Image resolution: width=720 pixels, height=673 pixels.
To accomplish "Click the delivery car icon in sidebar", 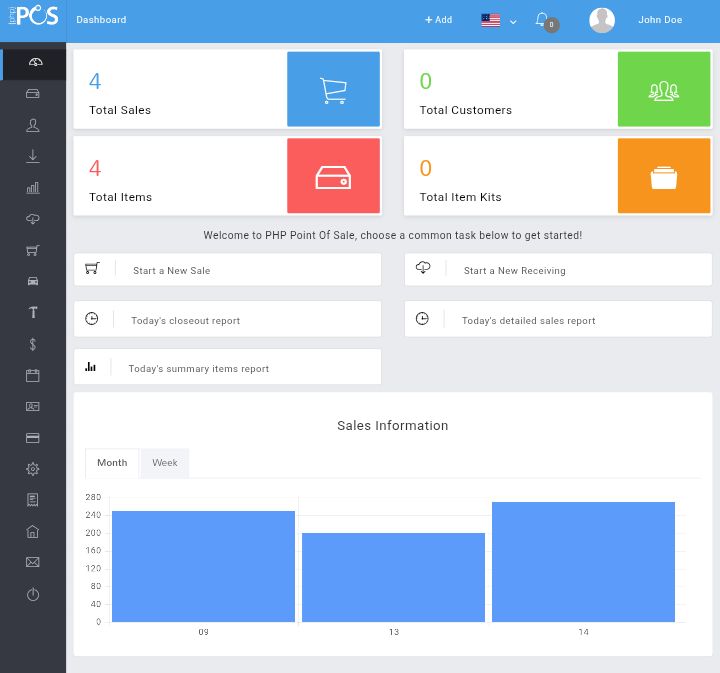I will click(x=33, y=281).
